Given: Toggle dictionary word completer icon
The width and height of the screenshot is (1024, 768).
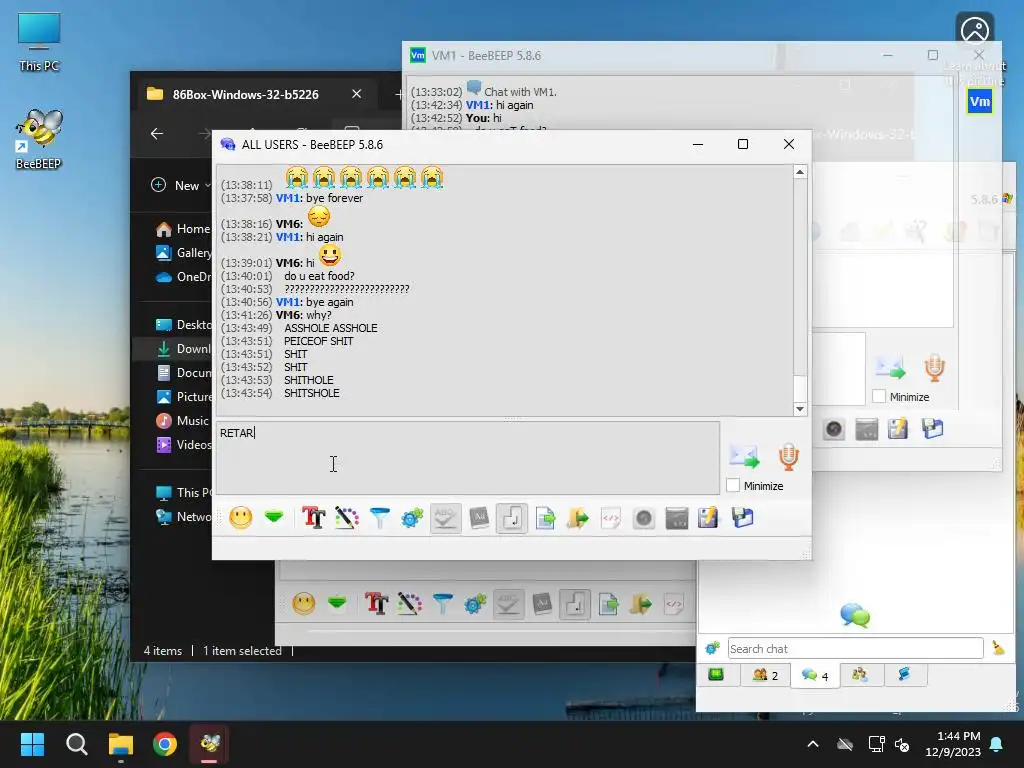Looking at the screenshot, I should click(479, 519).
